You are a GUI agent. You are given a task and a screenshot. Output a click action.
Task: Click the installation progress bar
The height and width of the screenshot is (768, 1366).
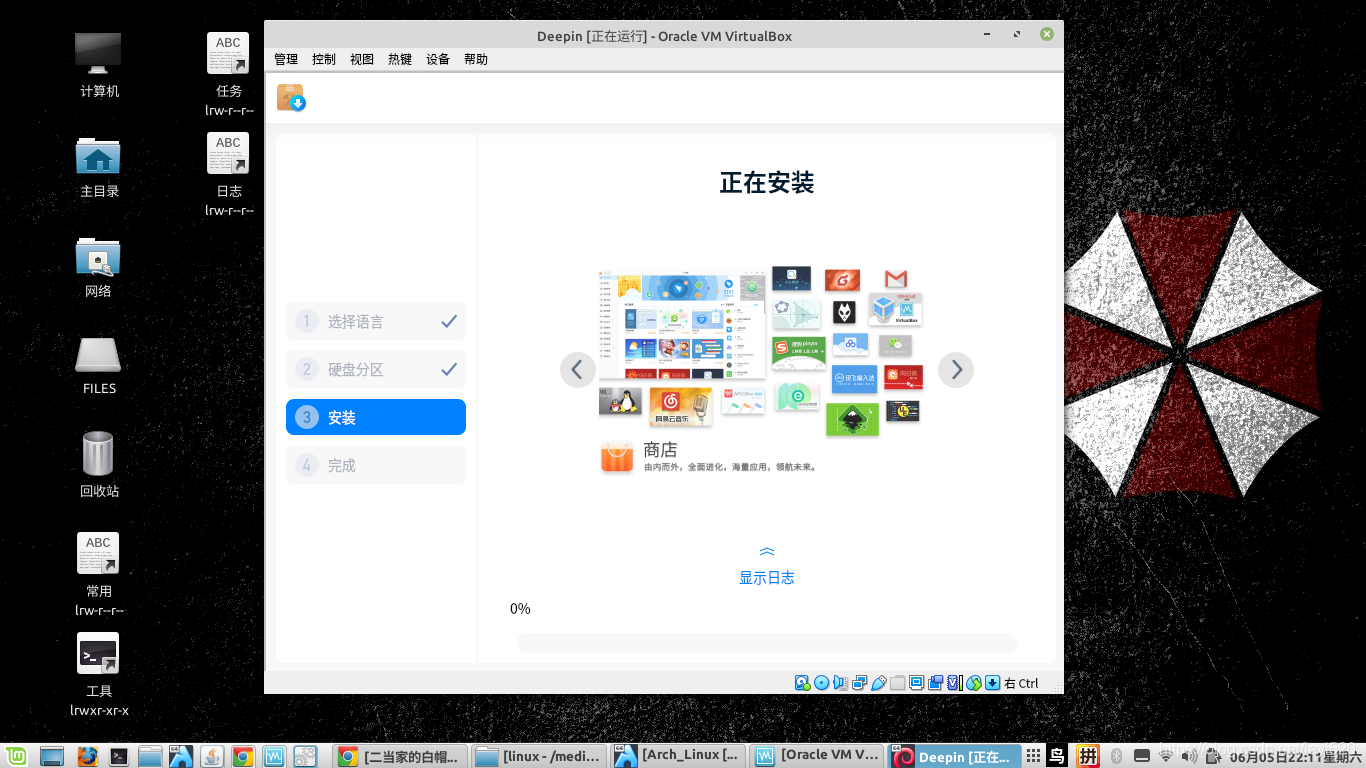pyautogui.click(x=767, y=643)
